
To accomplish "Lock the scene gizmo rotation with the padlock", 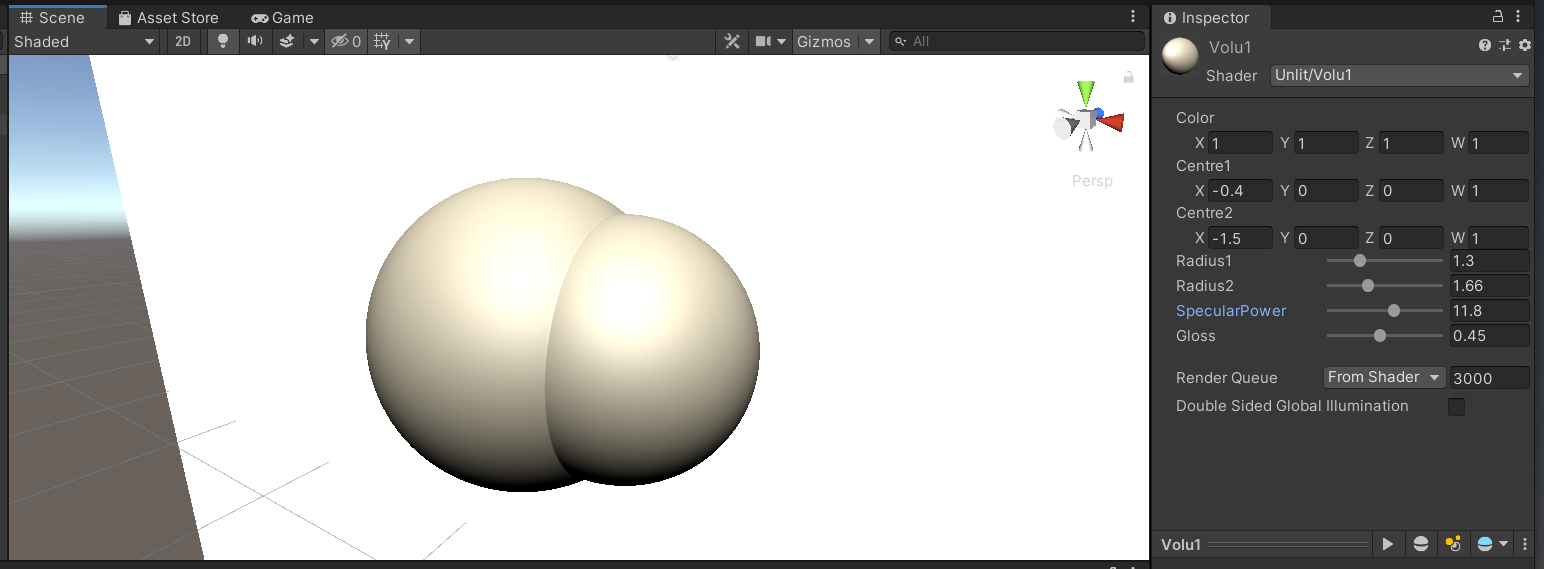I will (x=1128, y=77).
